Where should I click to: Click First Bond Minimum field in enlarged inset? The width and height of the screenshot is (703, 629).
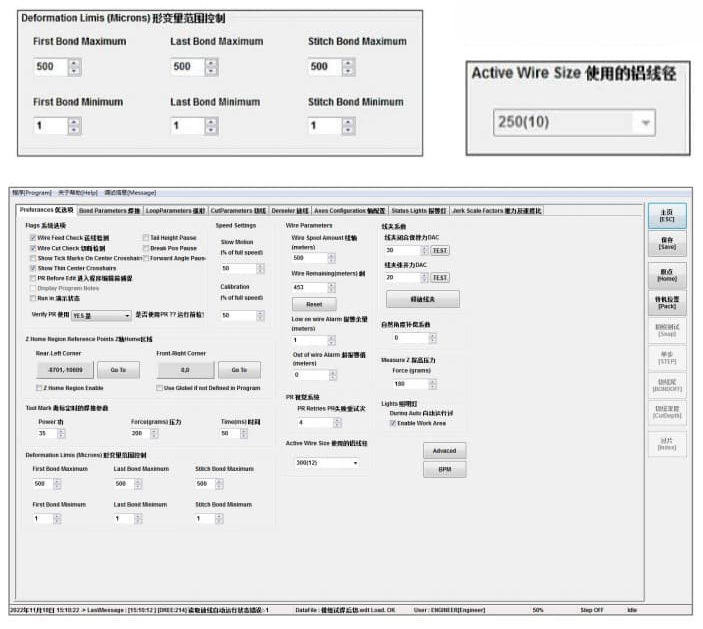point(51,126)
